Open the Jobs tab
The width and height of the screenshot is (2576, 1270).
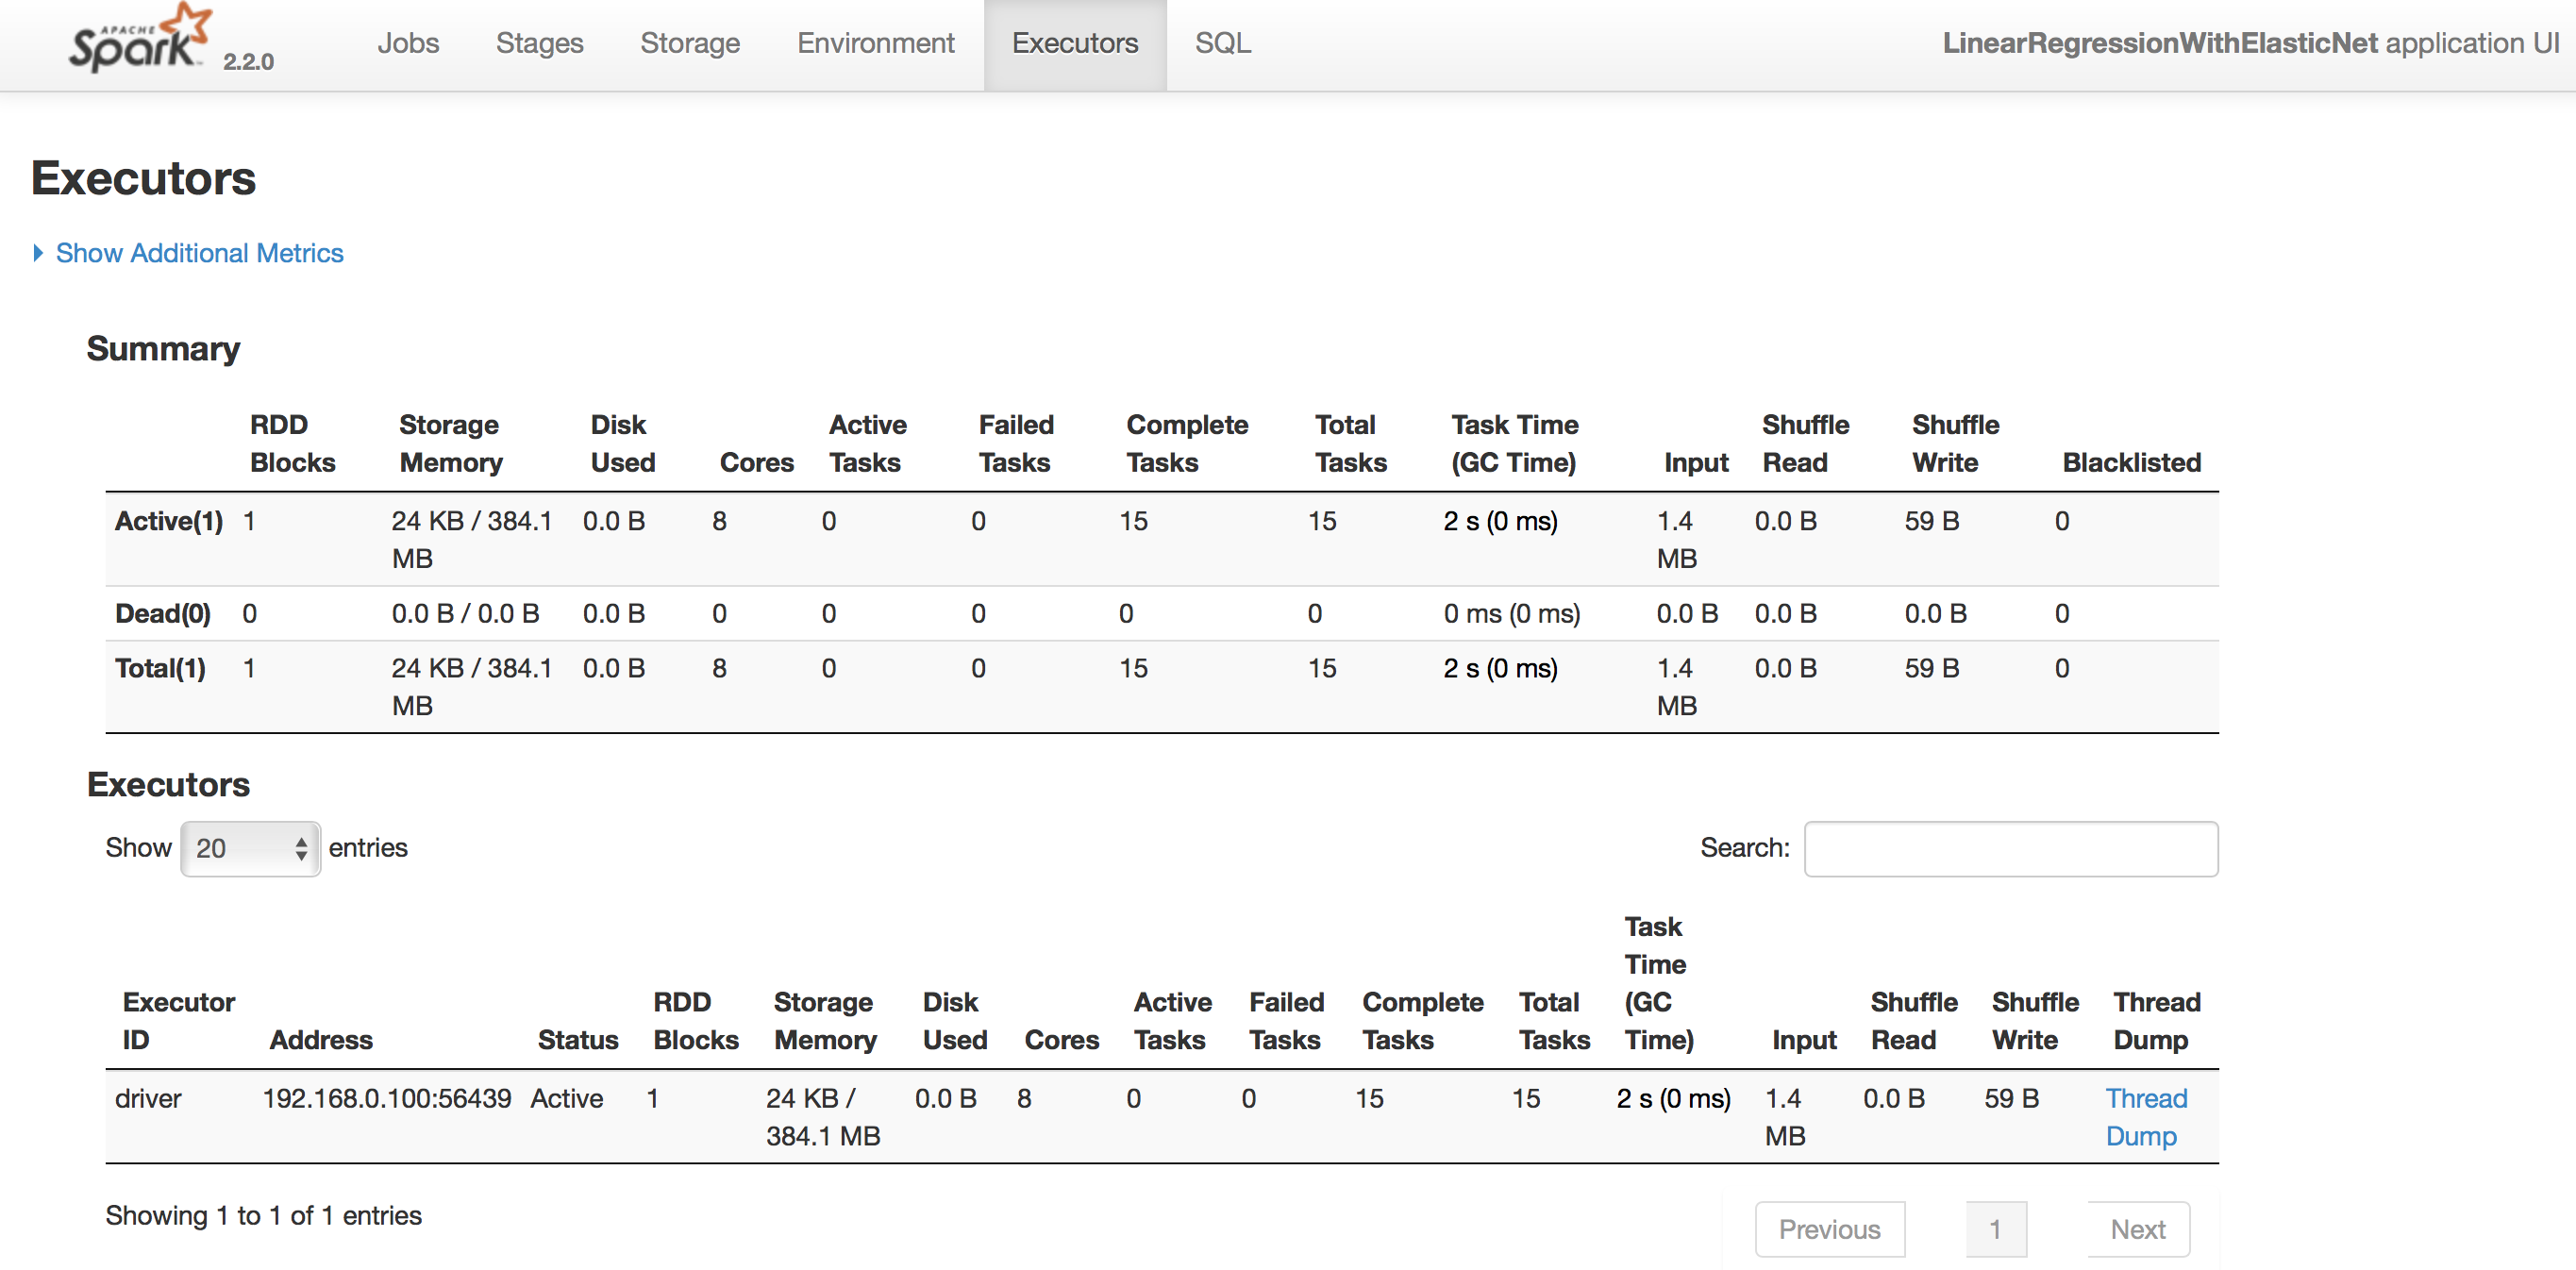408,43
